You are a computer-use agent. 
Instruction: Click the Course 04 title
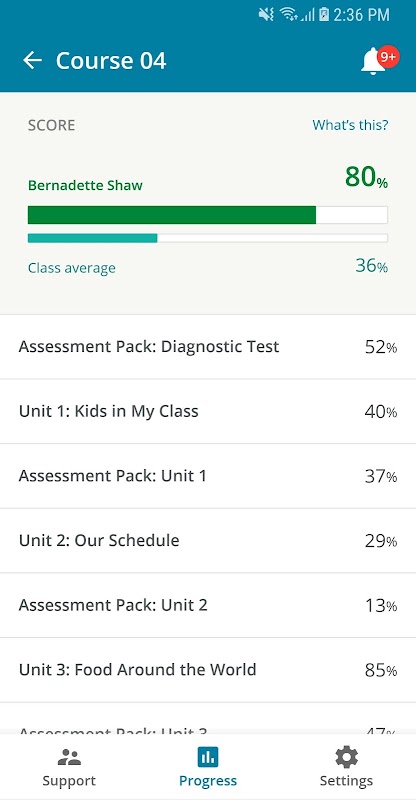pos(111,61)
